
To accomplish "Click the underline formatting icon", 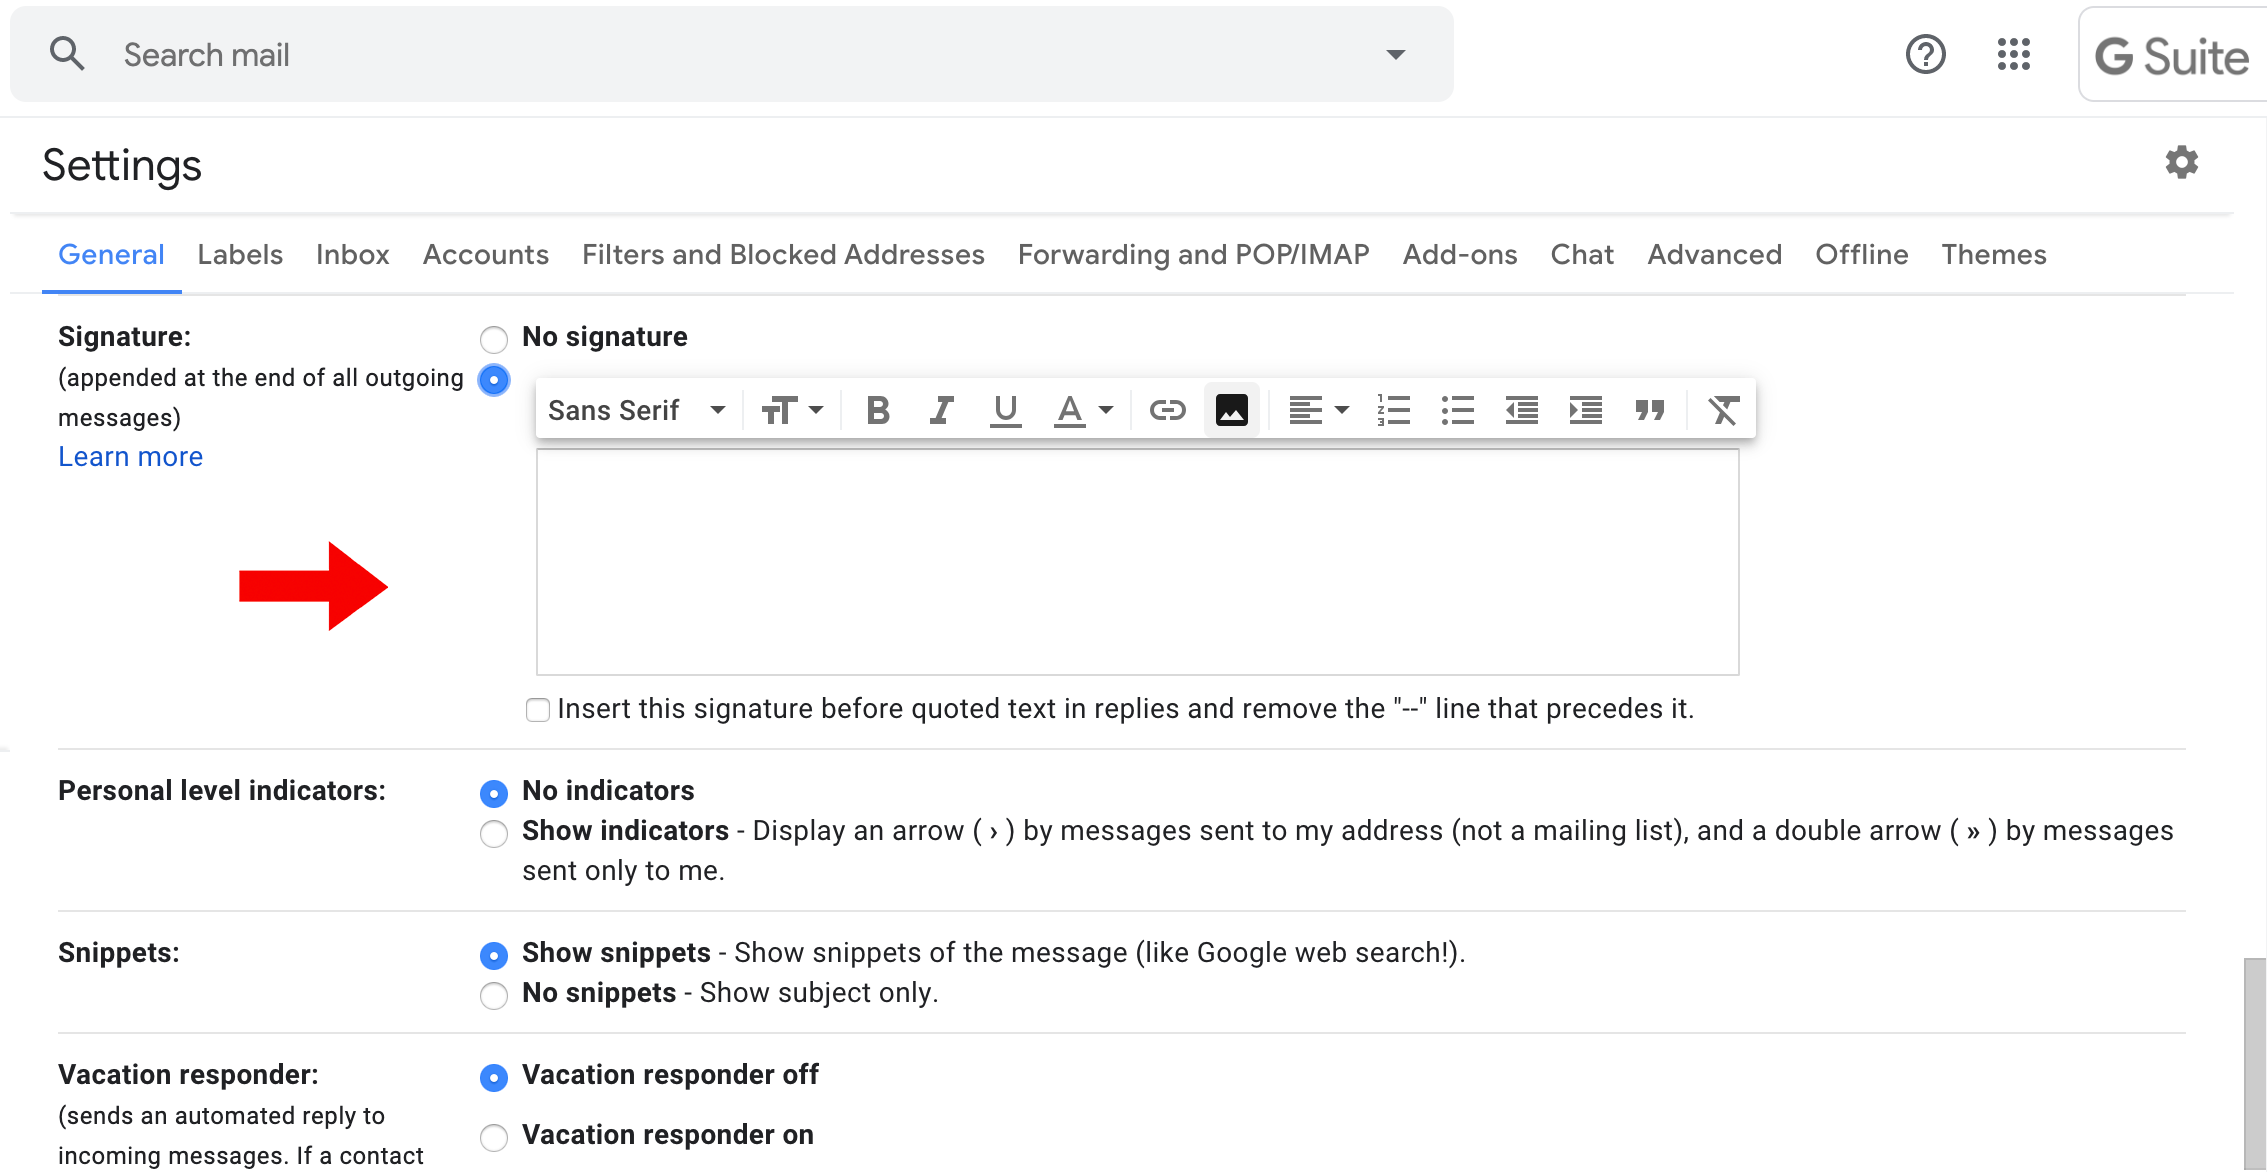I will [1005, 411].
